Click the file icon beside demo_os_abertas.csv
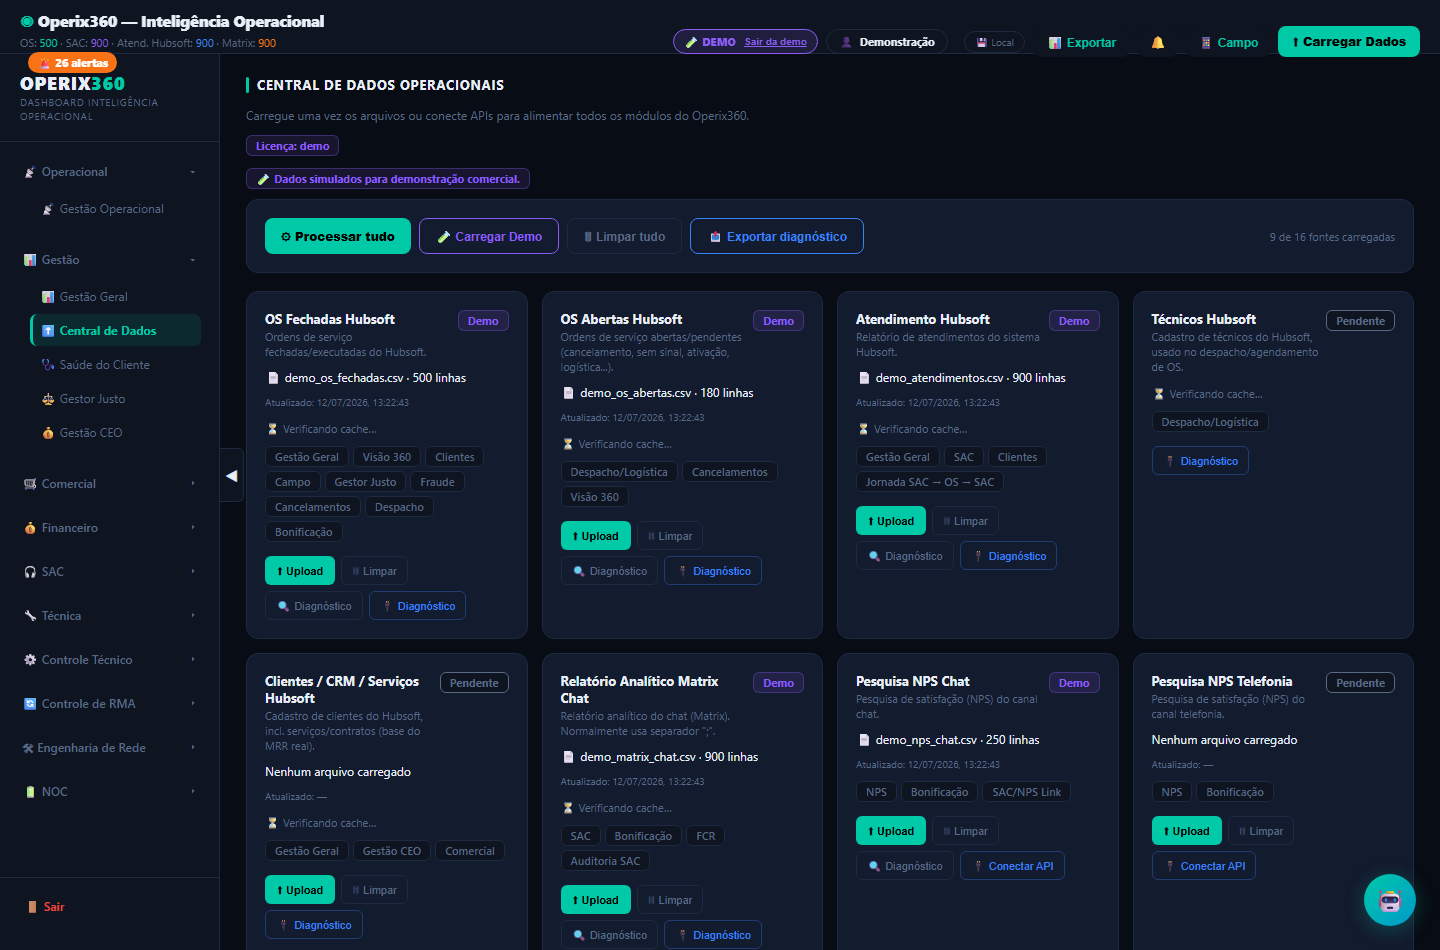 568,393
